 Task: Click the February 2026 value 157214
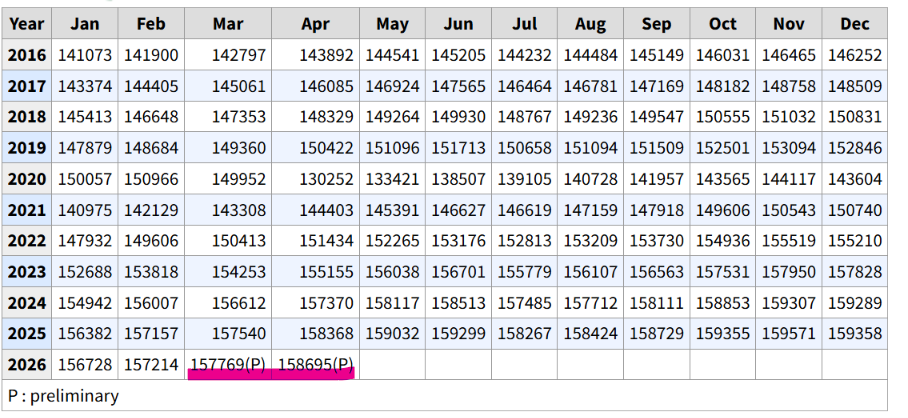click(x=151, y=365)
